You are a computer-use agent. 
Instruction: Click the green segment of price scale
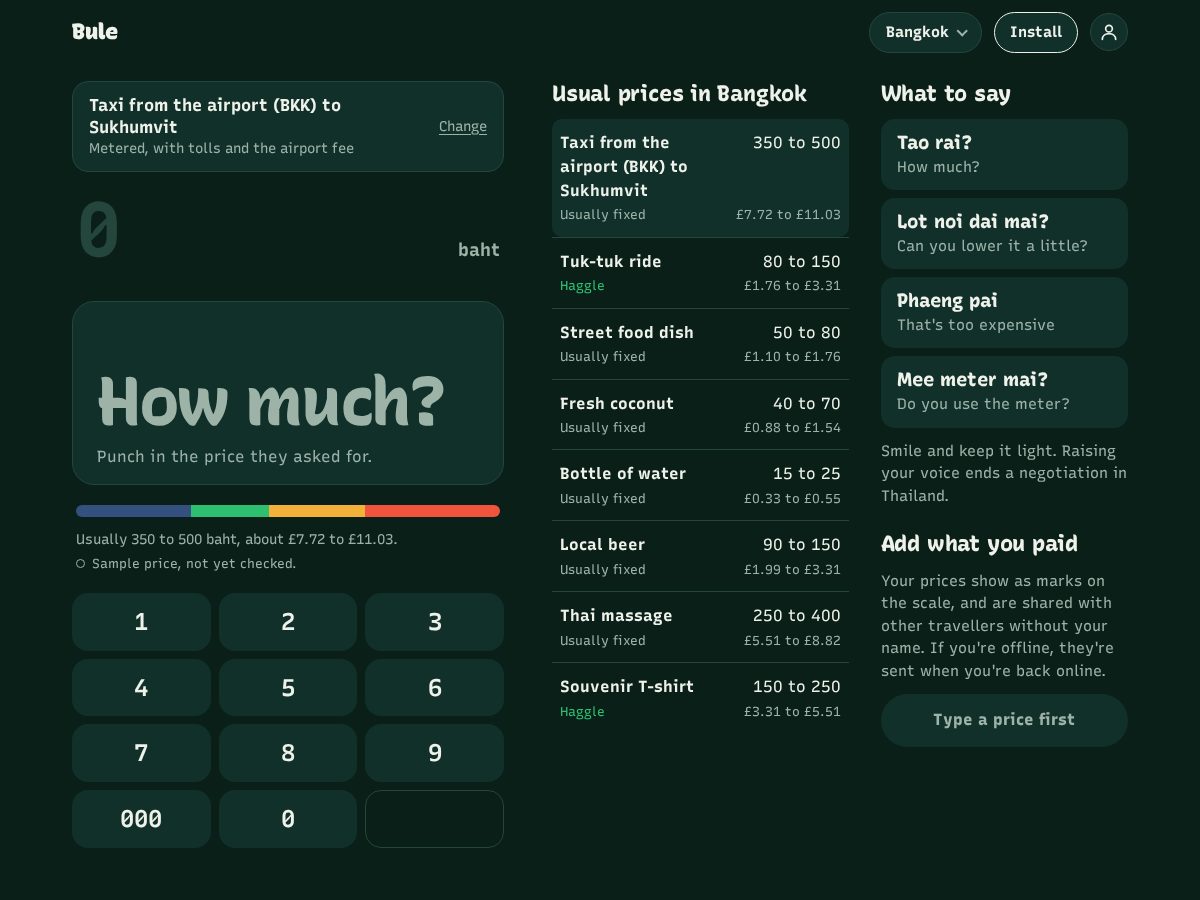230,511
